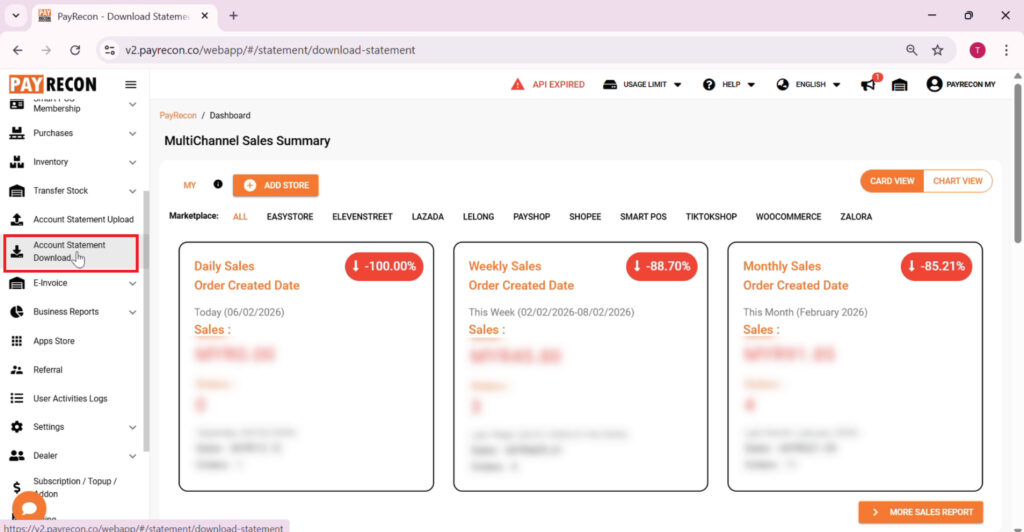1024x532 pixels.
Task: Click the Add Store button
Action: [276, 185]
